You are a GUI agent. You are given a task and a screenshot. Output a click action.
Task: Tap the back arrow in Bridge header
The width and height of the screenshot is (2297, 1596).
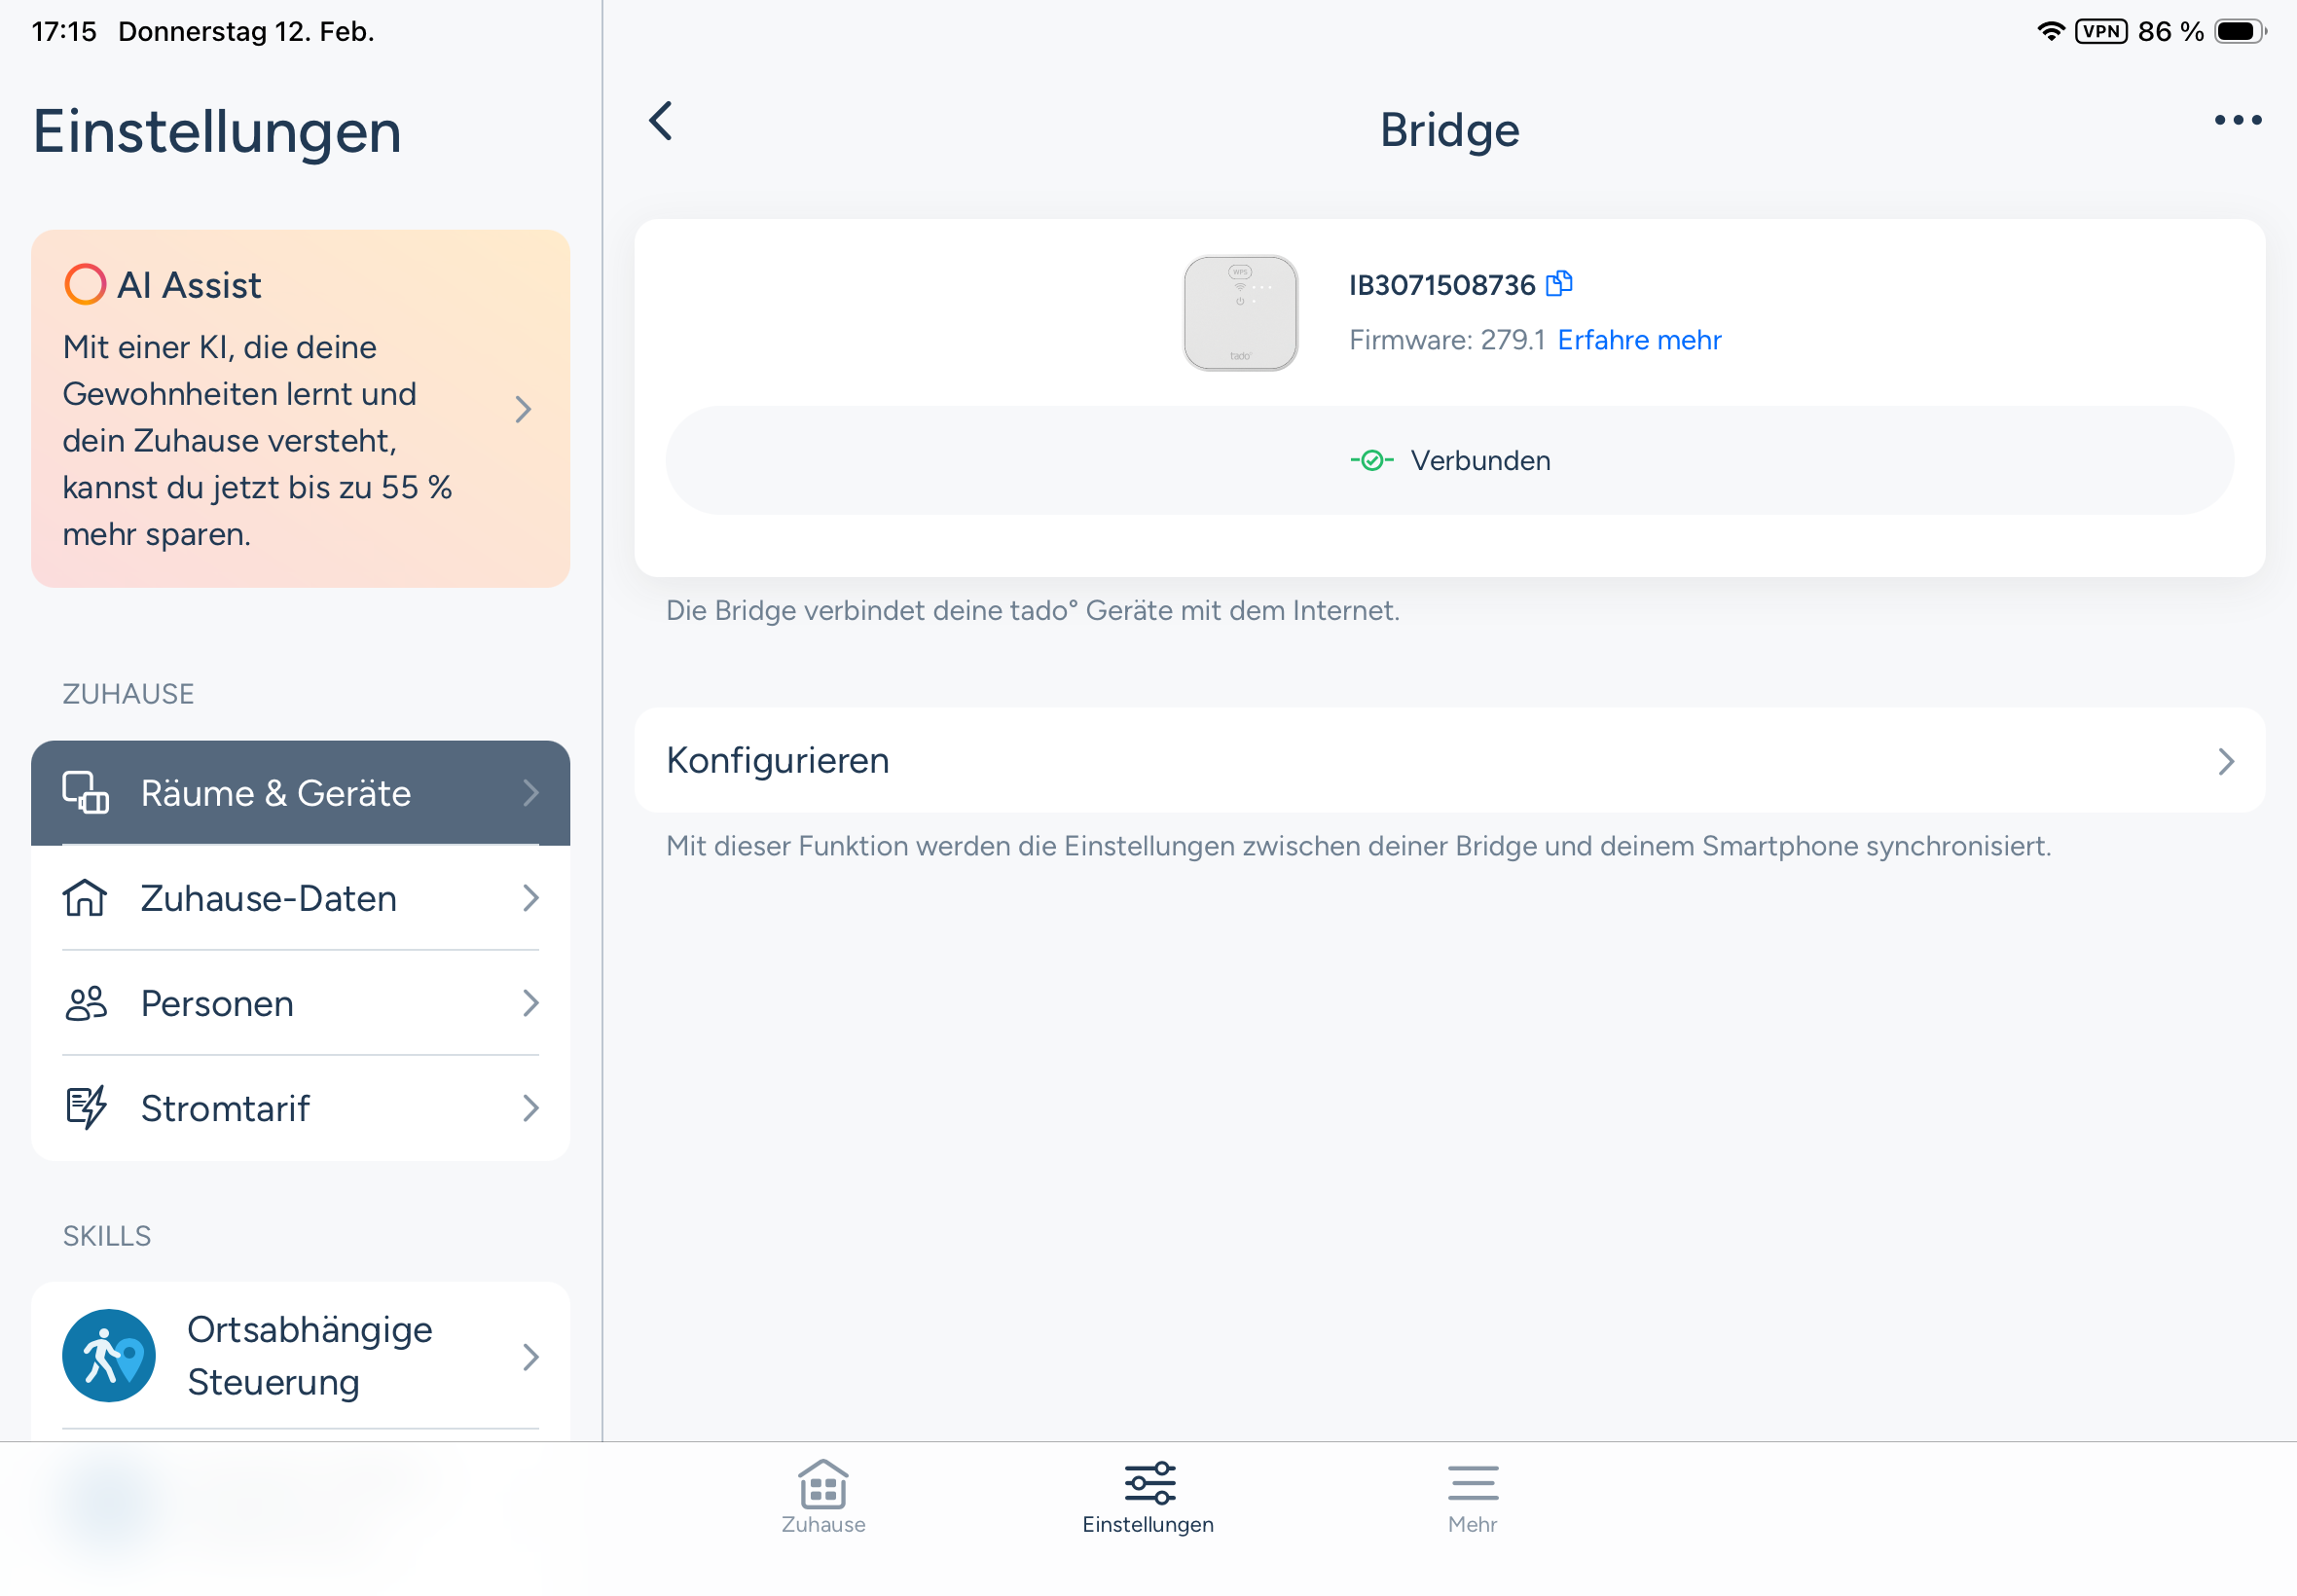[x=661, y=122]
